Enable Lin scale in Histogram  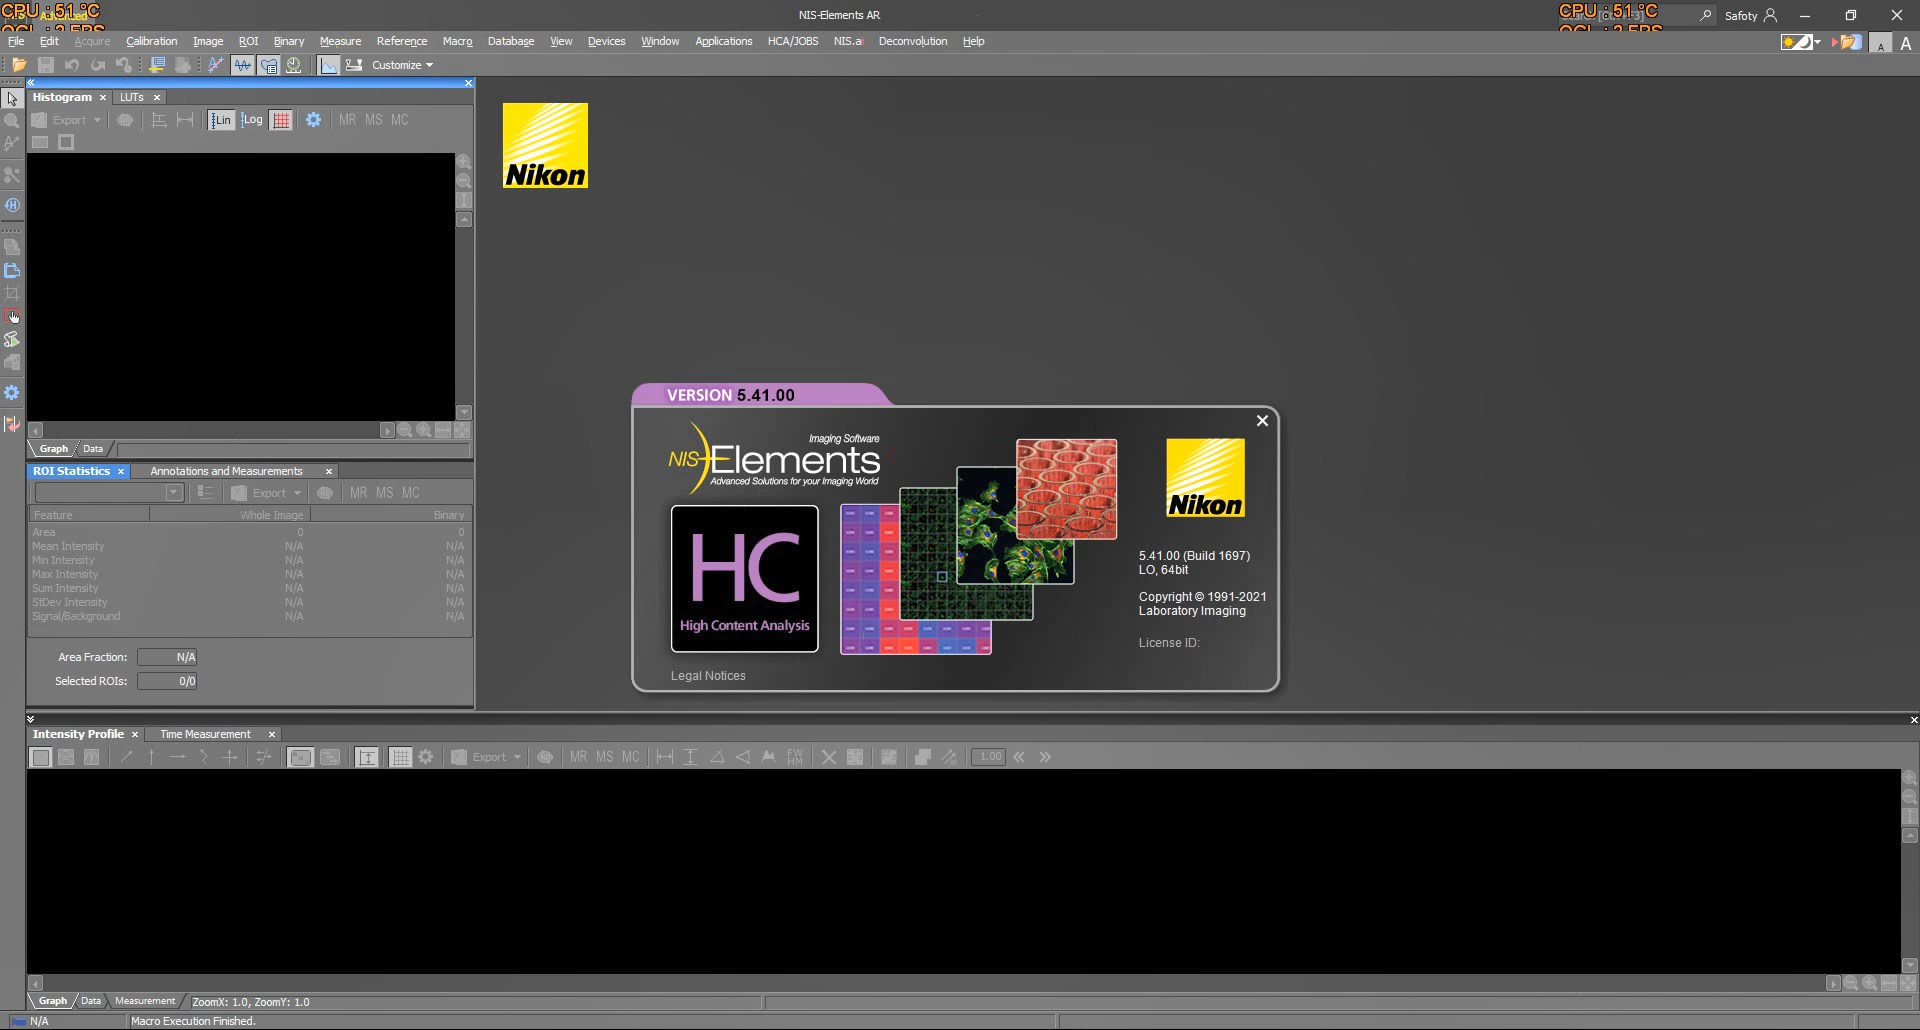point(221,120)
